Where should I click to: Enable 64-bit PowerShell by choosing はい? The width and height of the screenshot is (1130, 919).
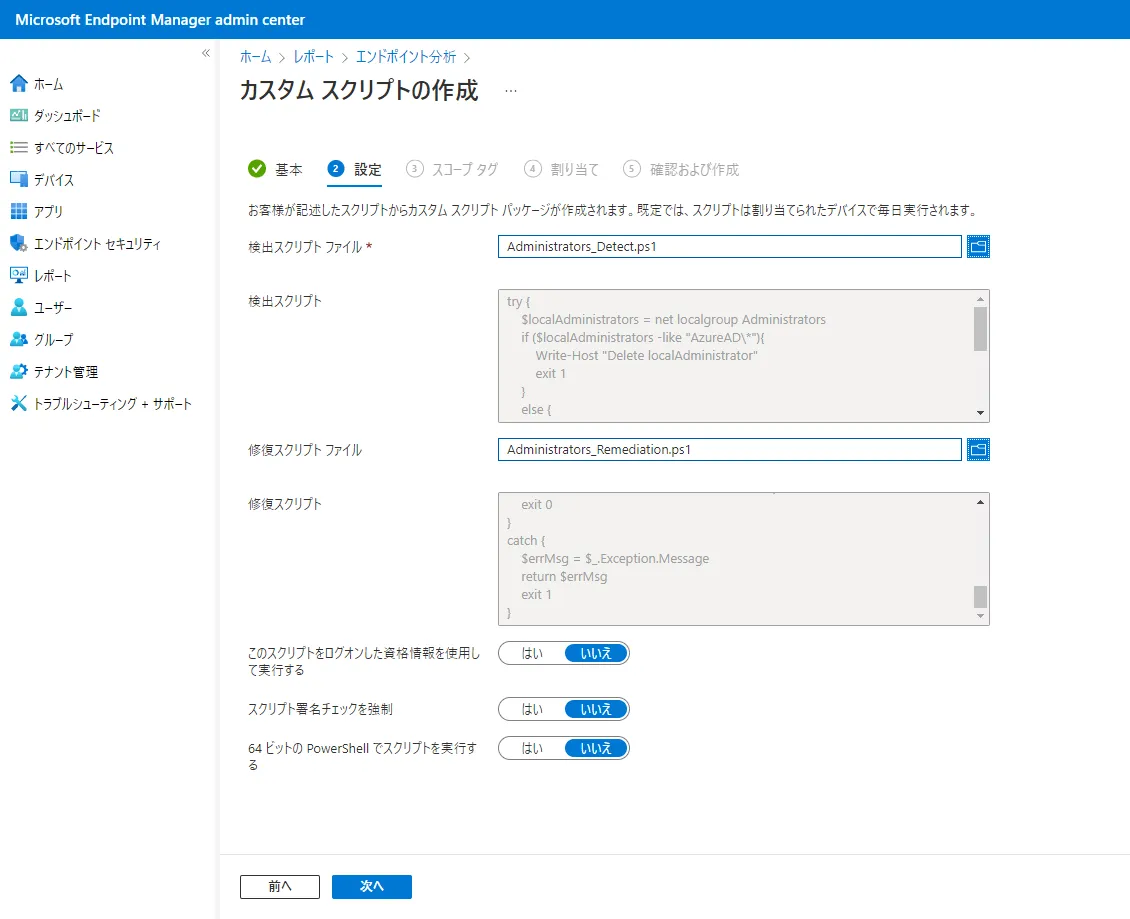coord(532,748)
